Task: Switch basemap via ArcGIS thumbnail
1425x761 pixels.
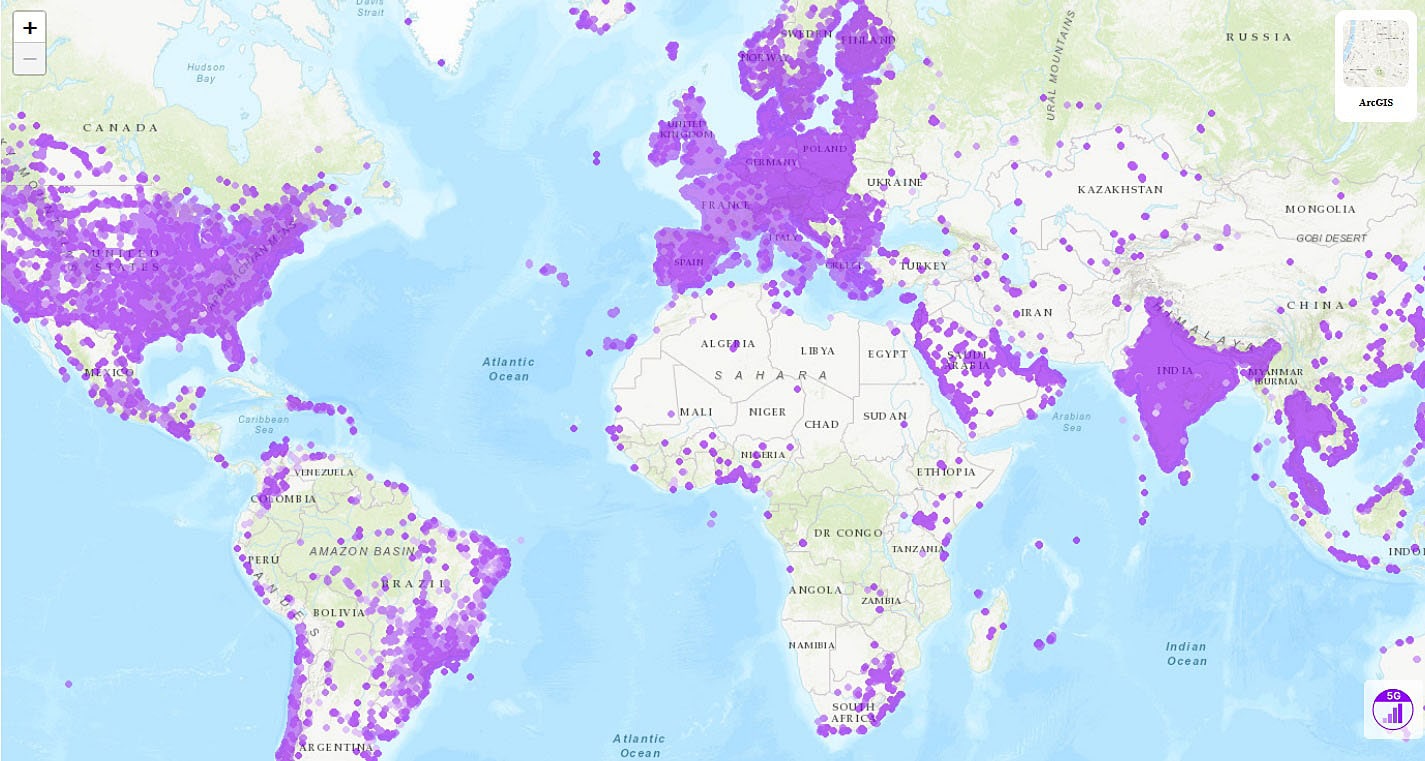Action: pyautogui.click(x=1375, y=66)
